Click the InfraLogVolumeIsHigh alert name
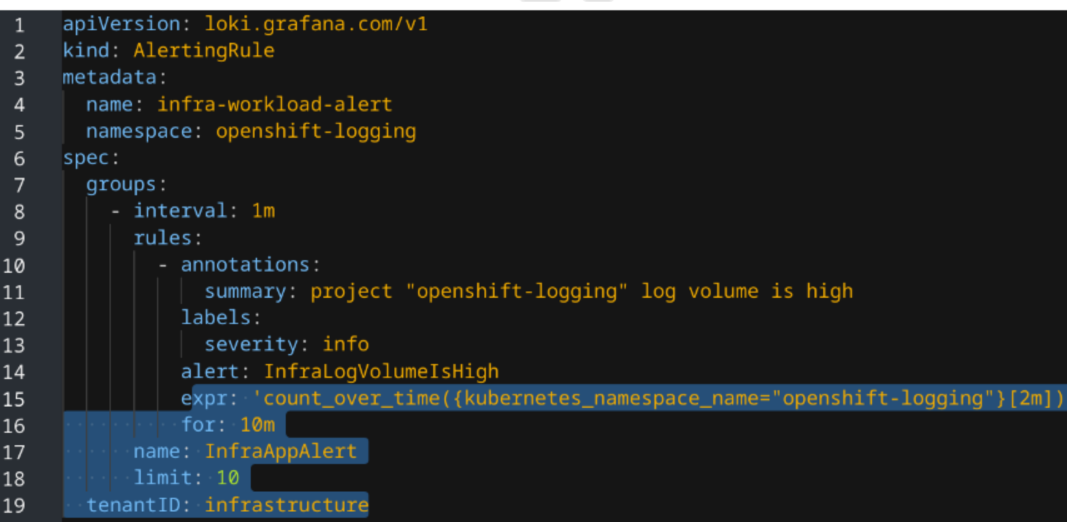This screenshot has height=522, width=1067. tap(381, 372)
